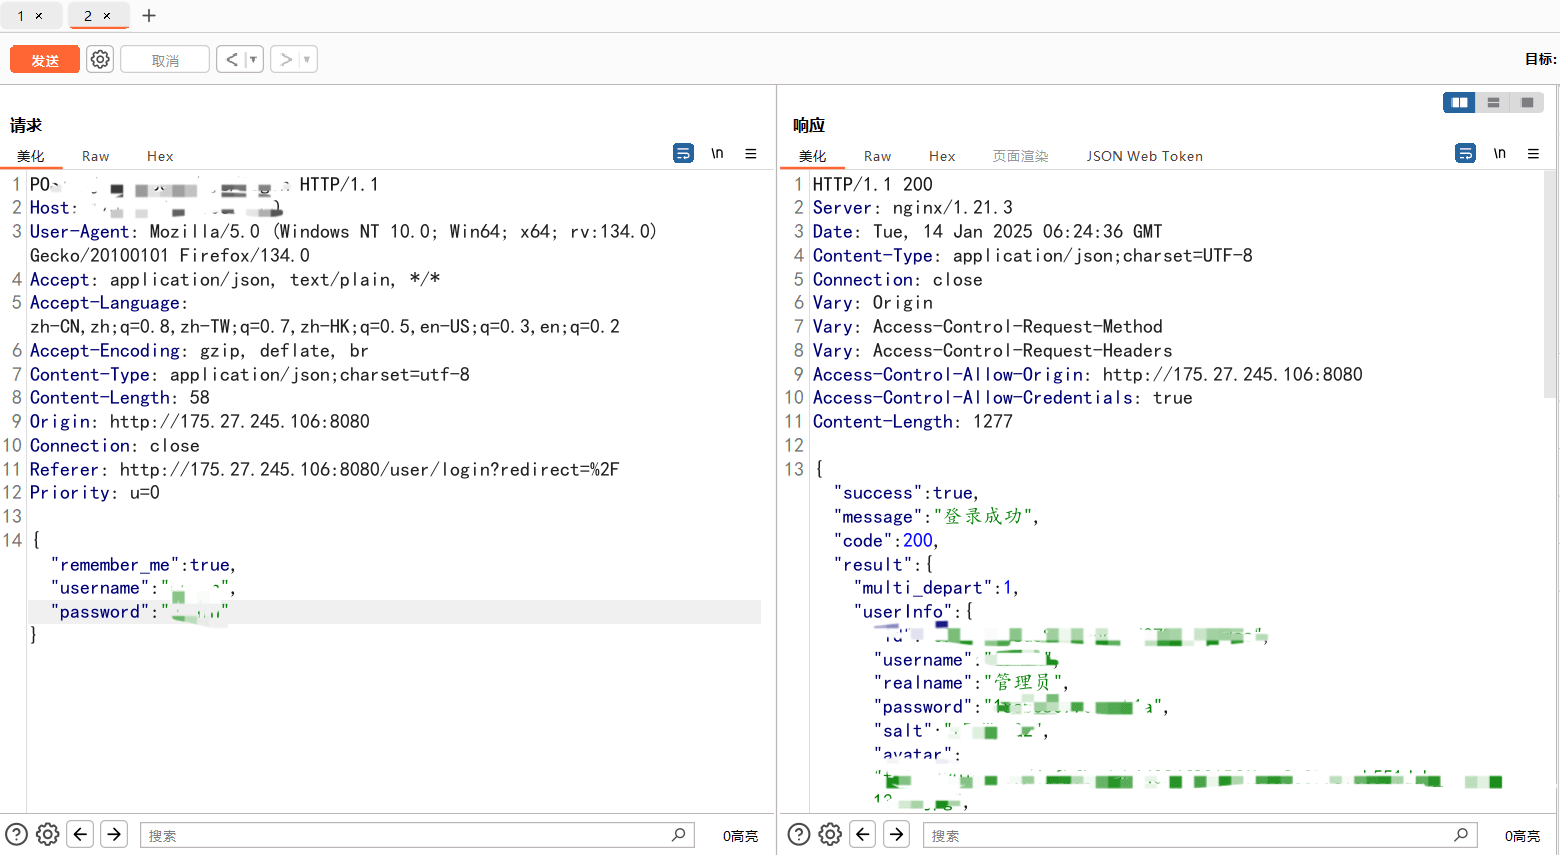Click the Server: nginx/1.21.3 header
Viewport: 1560px width, 855px height.
click(913, 208)
